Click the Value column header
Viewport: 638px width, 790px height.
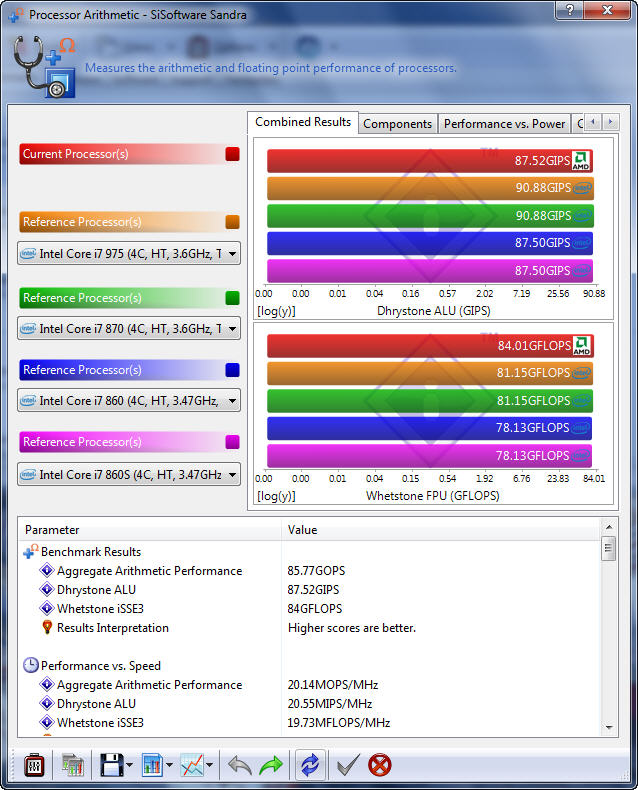[x=441, y=530]
